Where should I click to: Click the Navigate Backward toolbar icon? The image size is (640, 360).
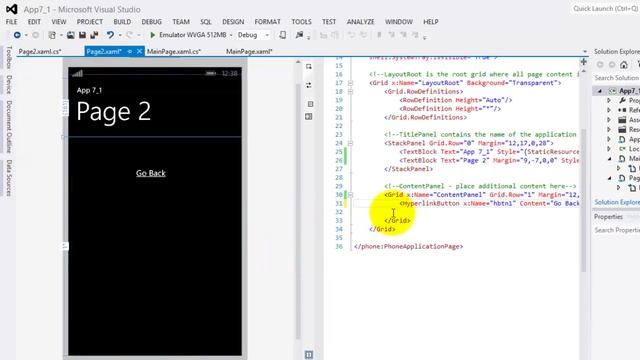point(17,35)
